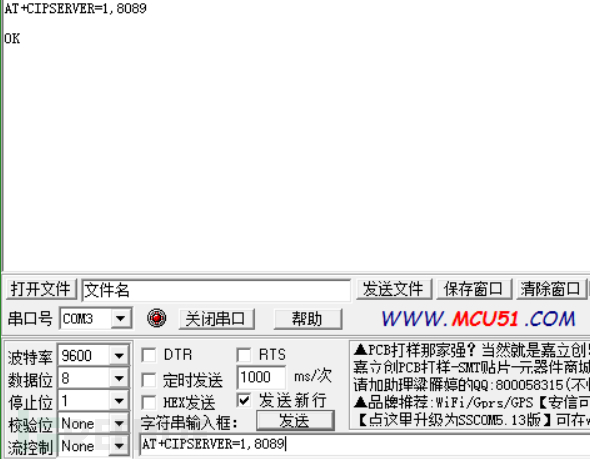The height and width of the screenshot is (459, 590).
Task: Click the OK response in receive window
Action: 12,39
